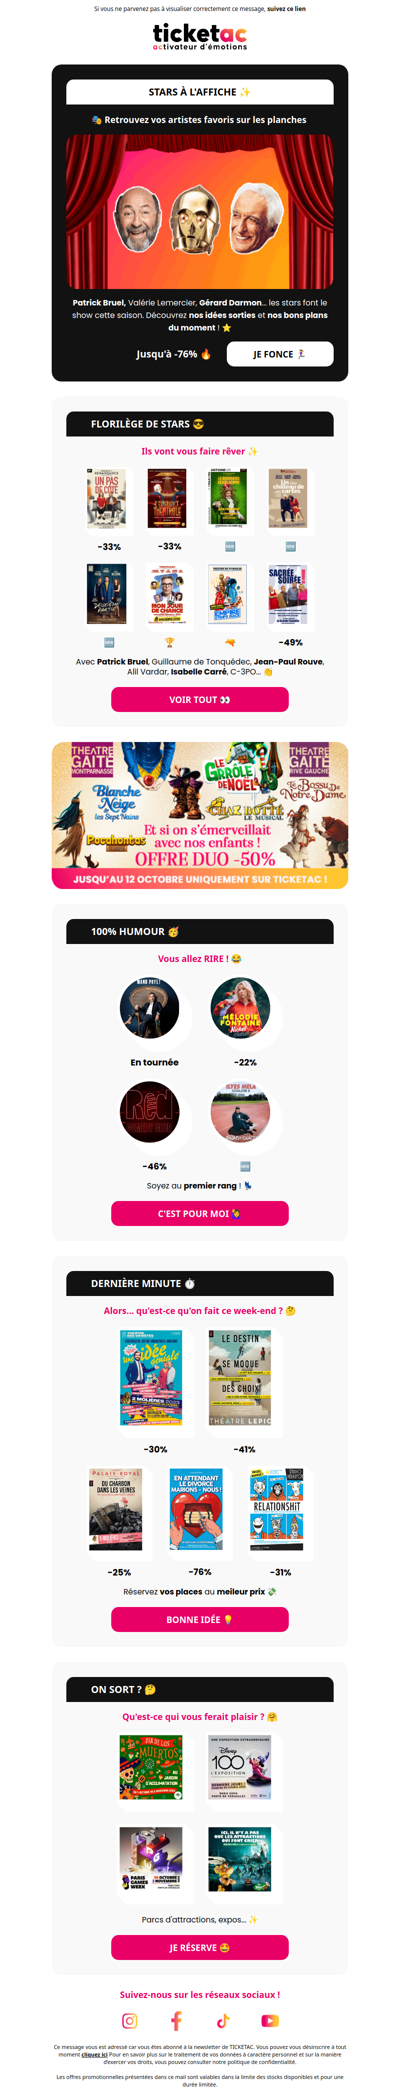Image resolution: width=400 pixels, height=2093 pixels.
Task: Open the "Relationshit" poster thumbnail
Action: click(x=277, y=1510)
